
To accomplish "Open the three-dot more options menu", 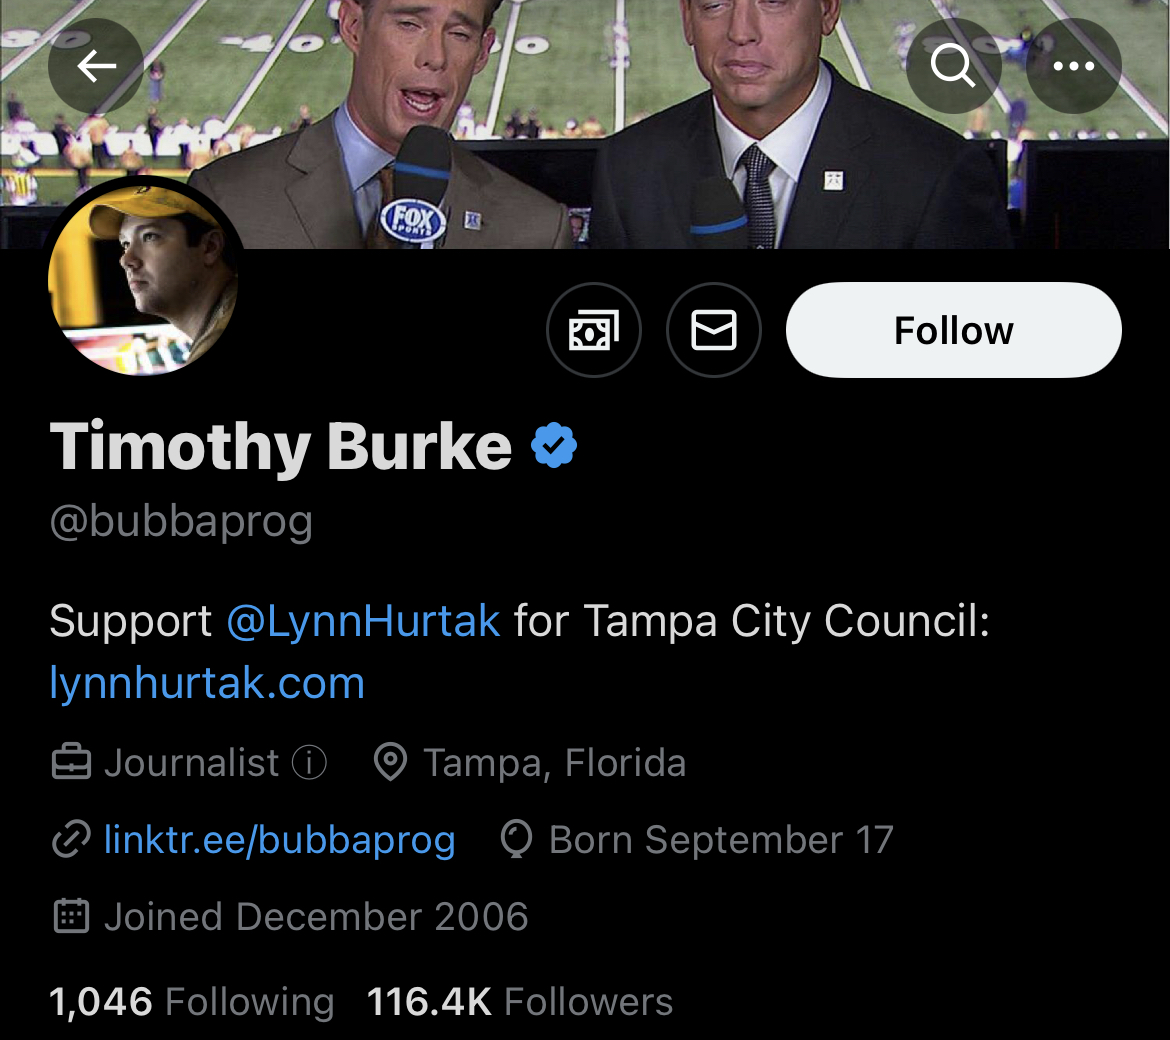I will [x=1074, y=66].
